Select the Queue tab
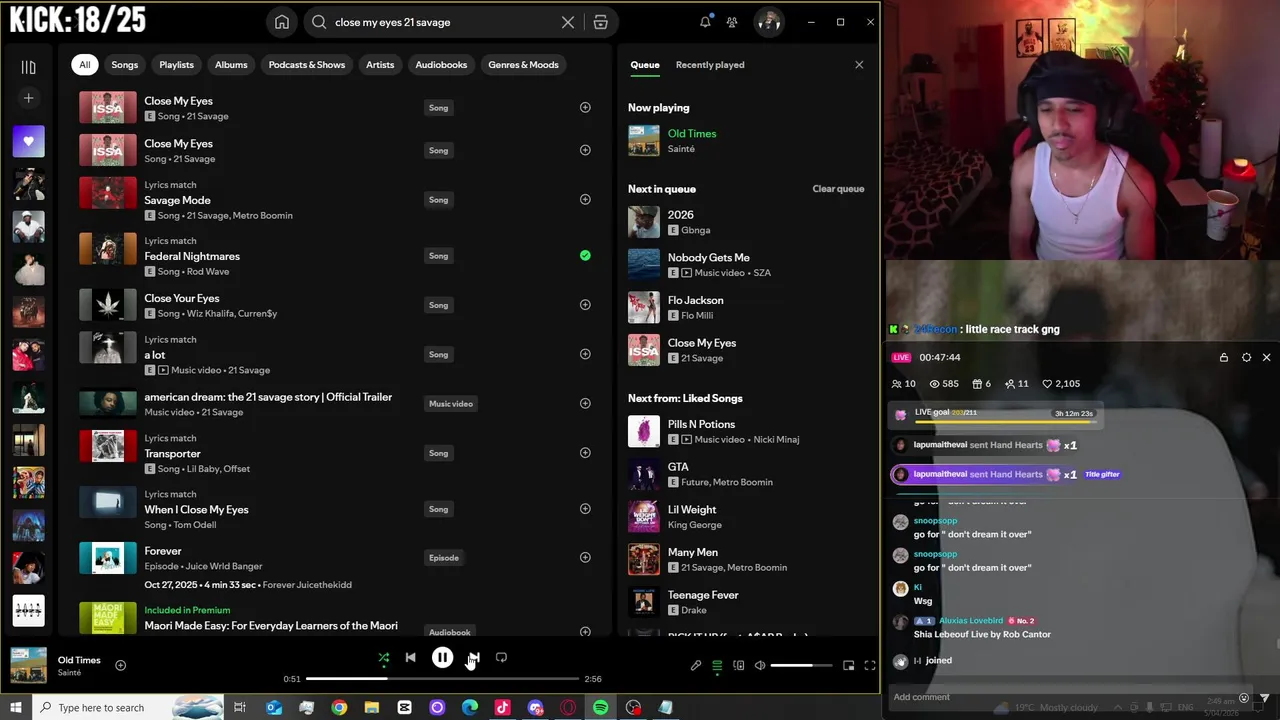 pyautogui.click(x=644, y=65)
